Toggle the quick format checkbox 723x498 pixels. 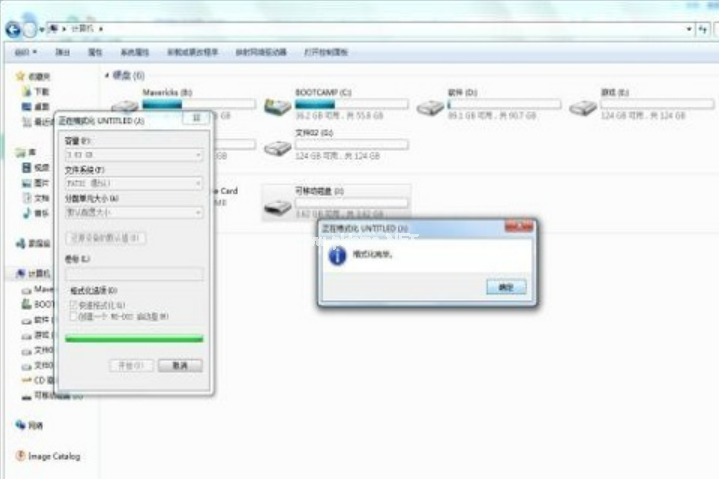(71, 304)
